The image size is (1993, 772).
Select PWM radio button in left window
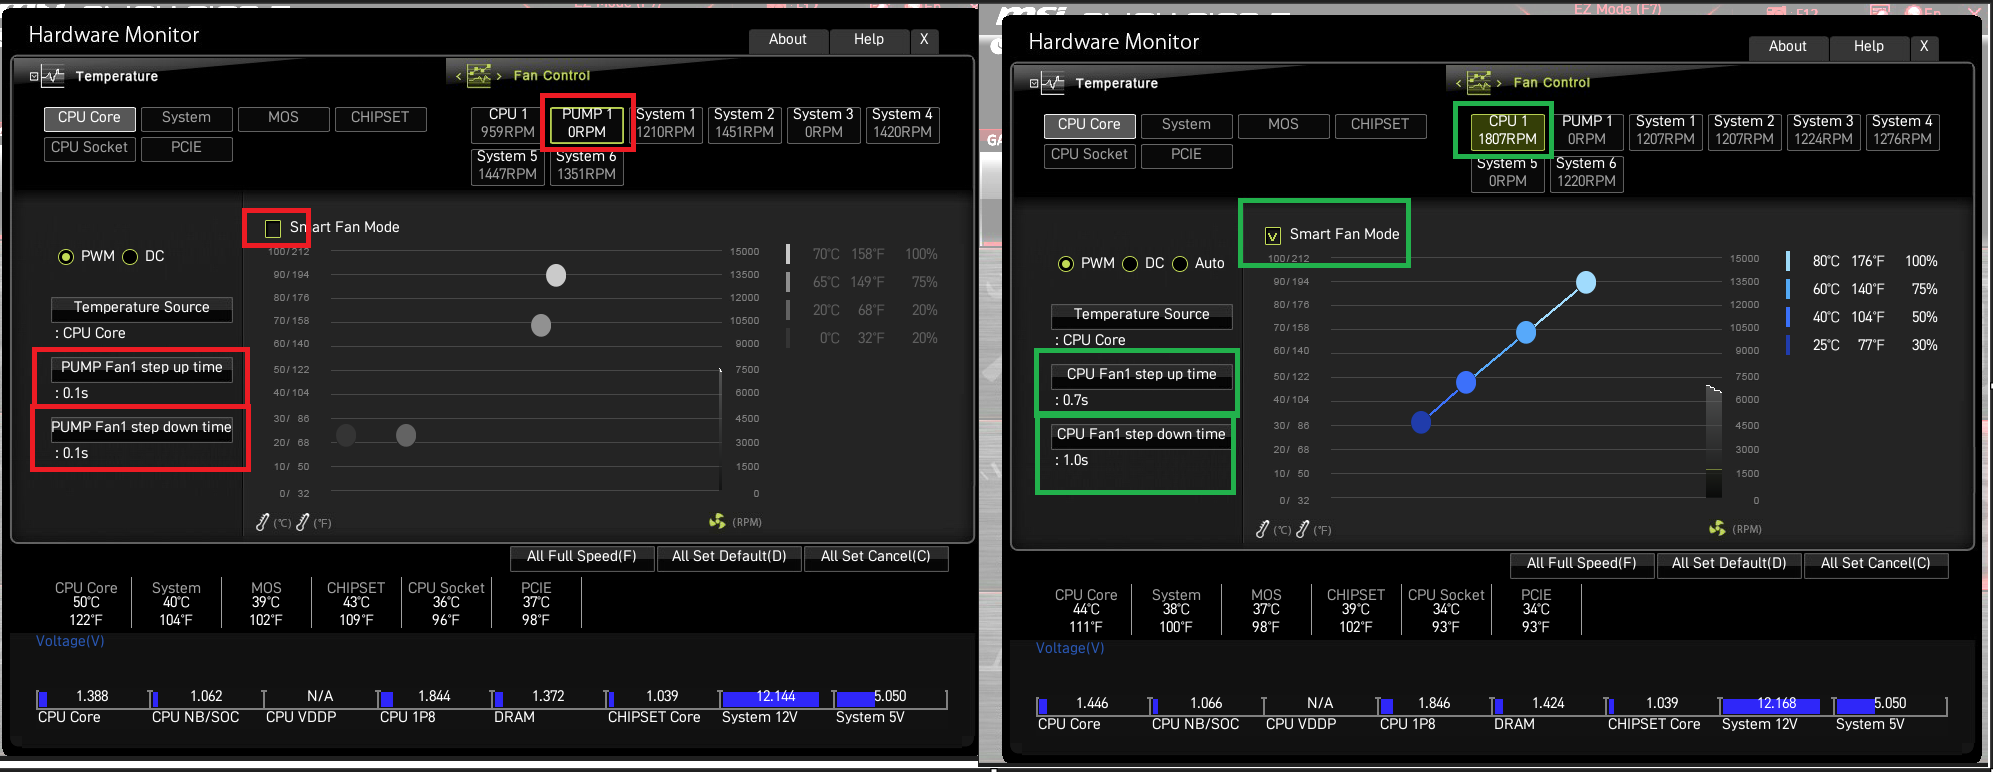tap(66, 257)
